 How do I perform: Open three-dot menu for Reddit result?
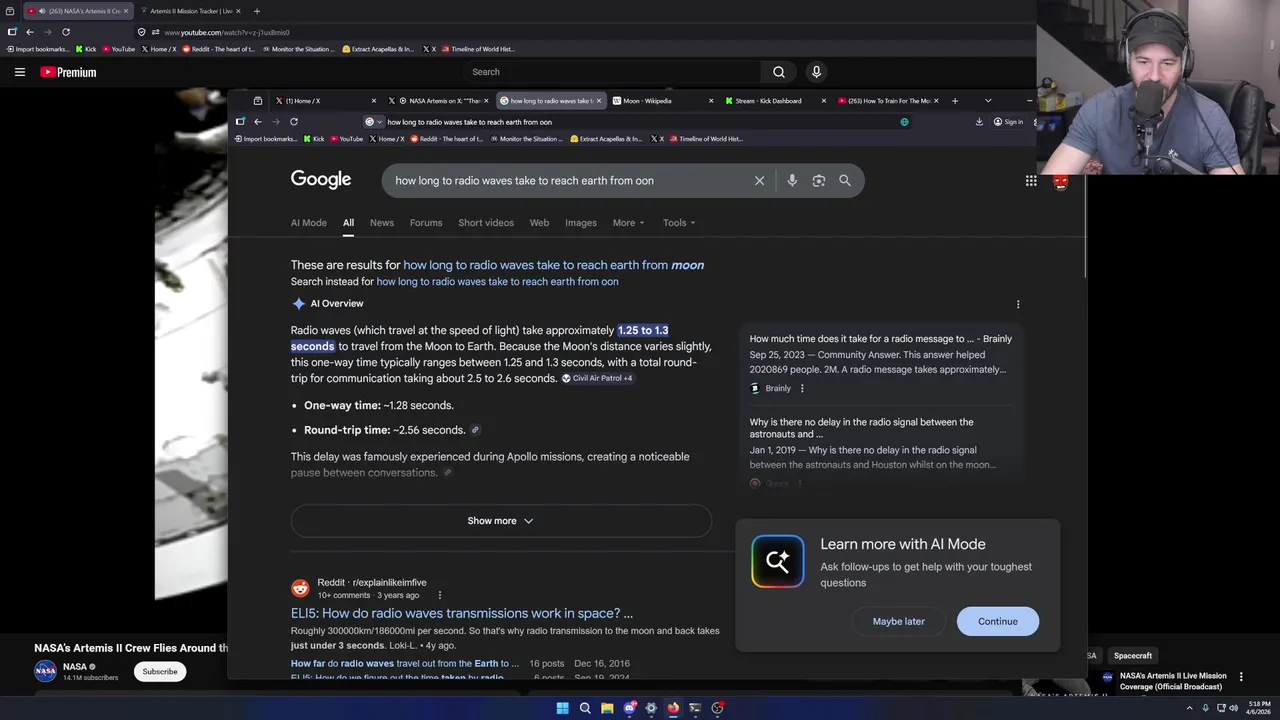click(439, 595)
